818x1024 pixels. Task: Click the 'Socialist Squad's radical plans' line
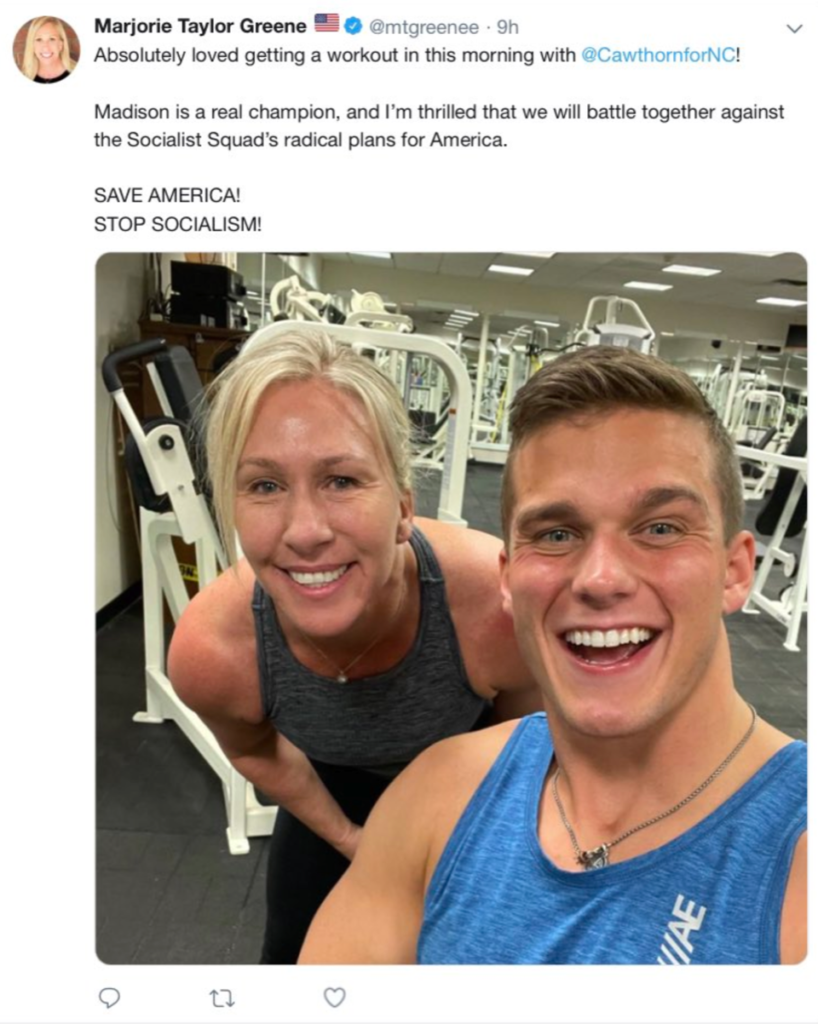[x=300, y=140]
